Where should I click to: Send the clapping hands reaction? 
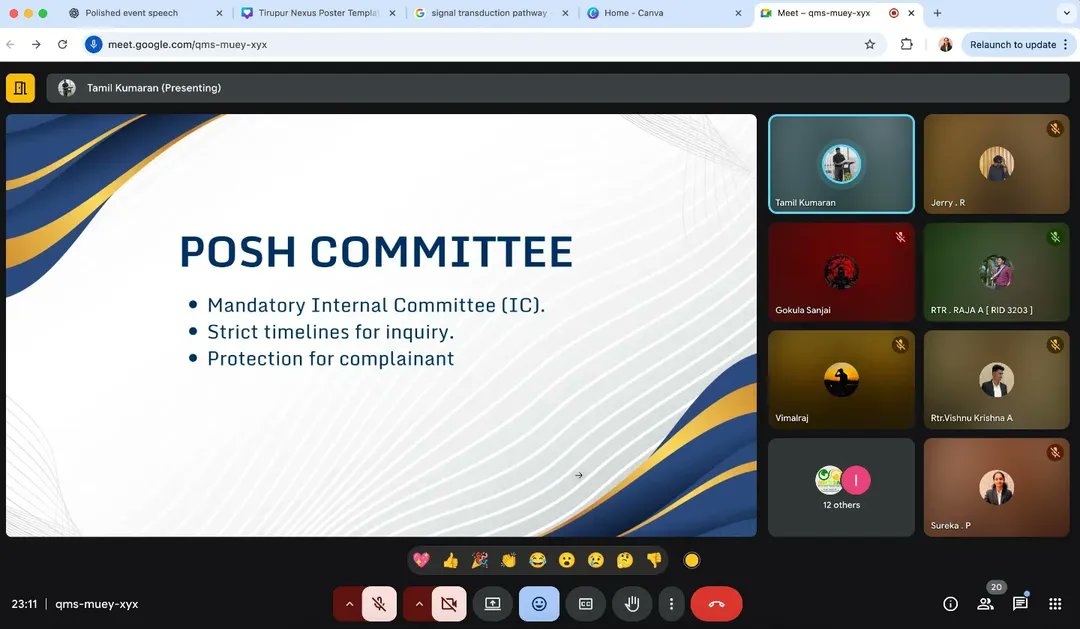[x=508, y=560]
